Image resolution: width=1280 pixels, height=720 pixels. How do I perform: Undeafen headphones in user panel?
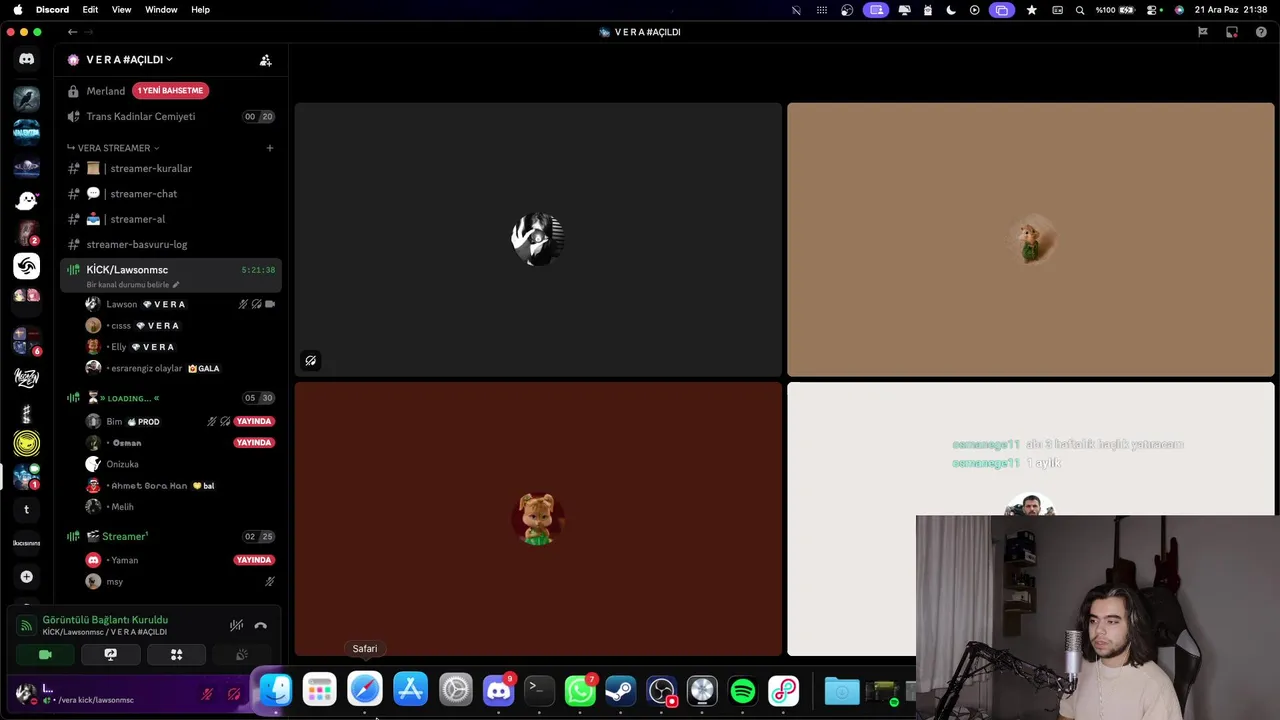tap(234, 693)
